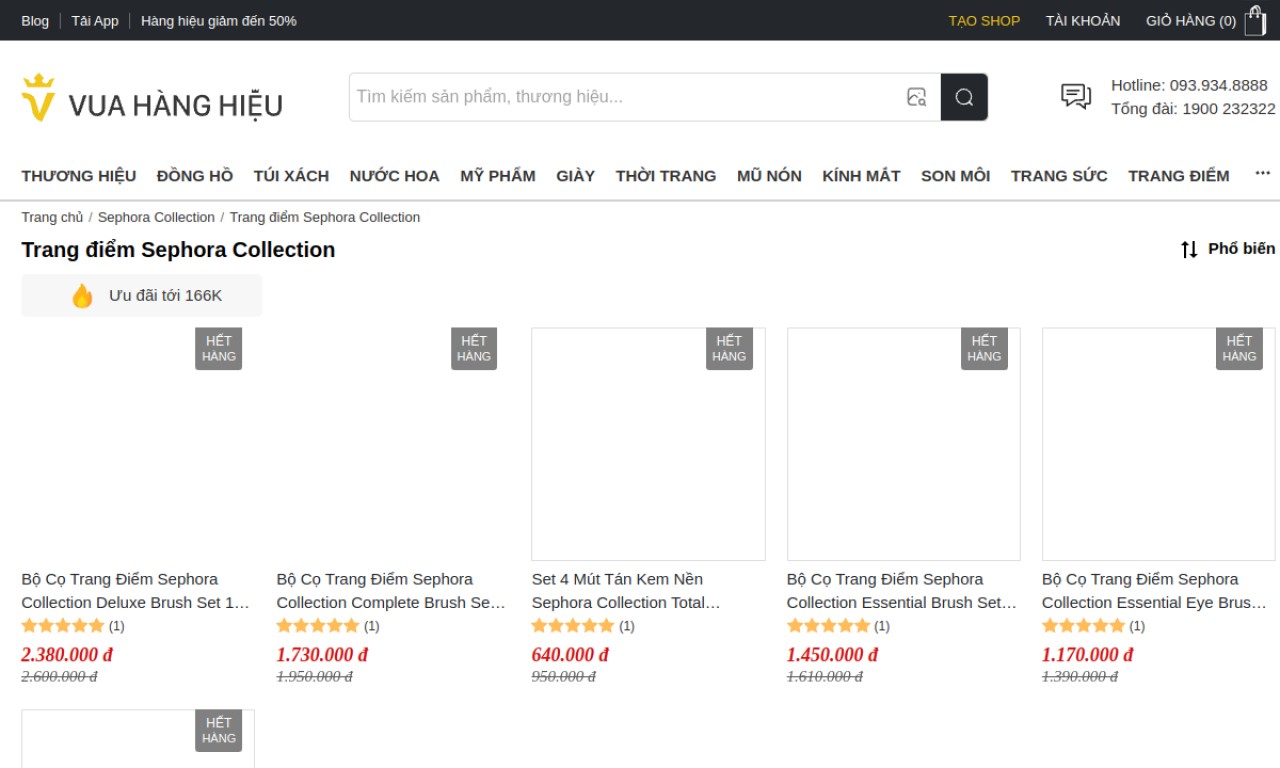Open the Essential Eye Brush product title
Screen dimensions: 1280x768
coord(1155,591)
